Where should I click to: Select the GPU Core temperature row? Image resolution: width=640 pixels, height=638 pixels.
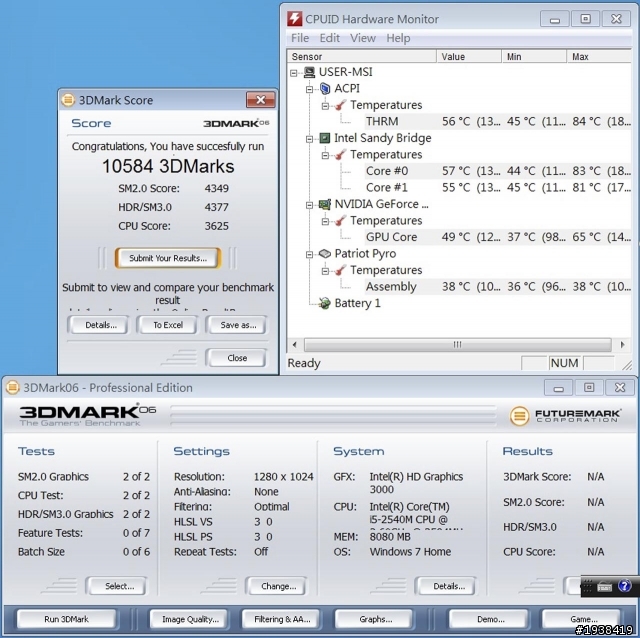tap(498, 237)
